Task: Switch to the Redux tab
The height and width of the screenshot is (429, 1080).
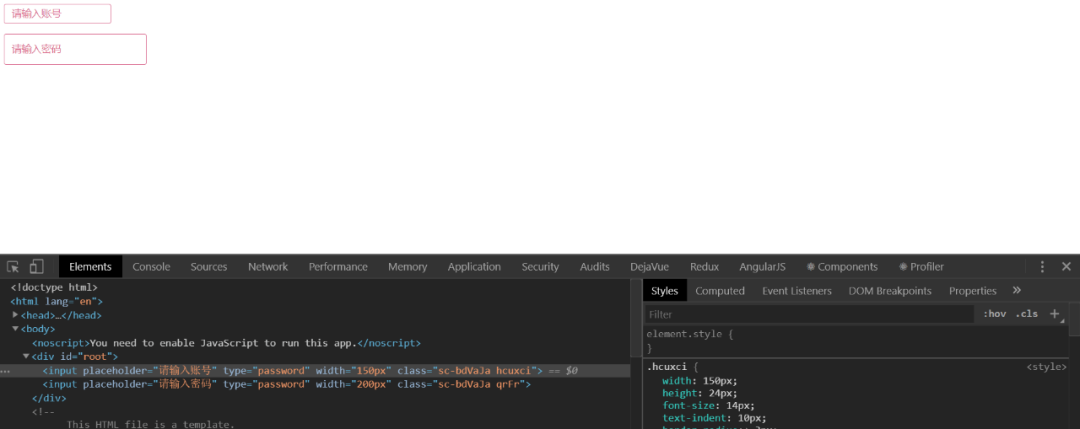Action: pyautogui.click(x=705, y=266)
